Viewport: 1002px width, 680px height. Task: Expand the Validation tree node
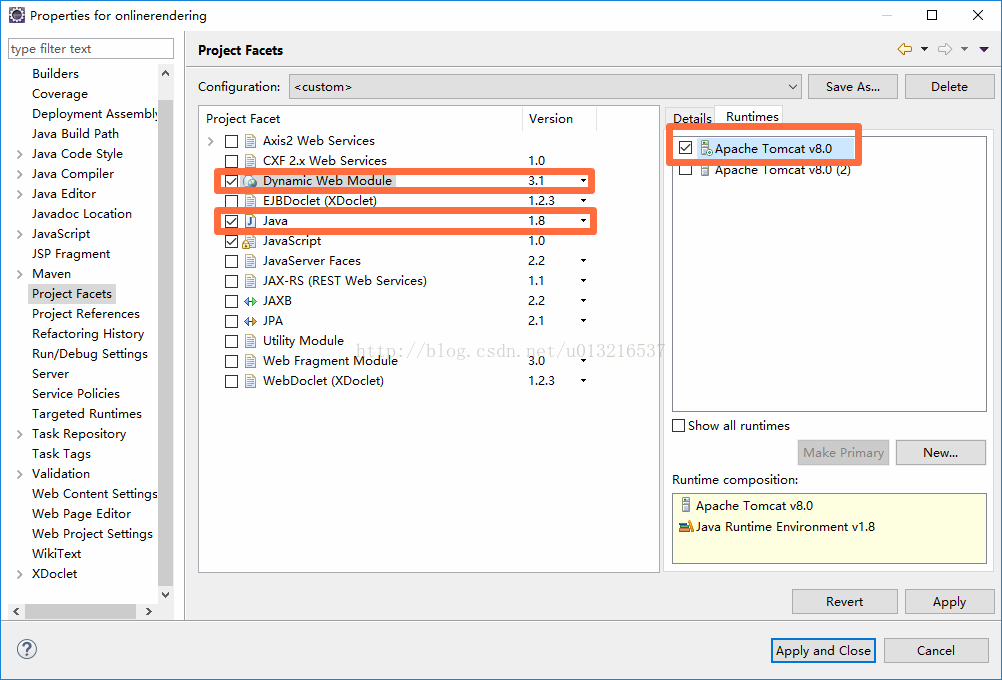coord(19,474)
